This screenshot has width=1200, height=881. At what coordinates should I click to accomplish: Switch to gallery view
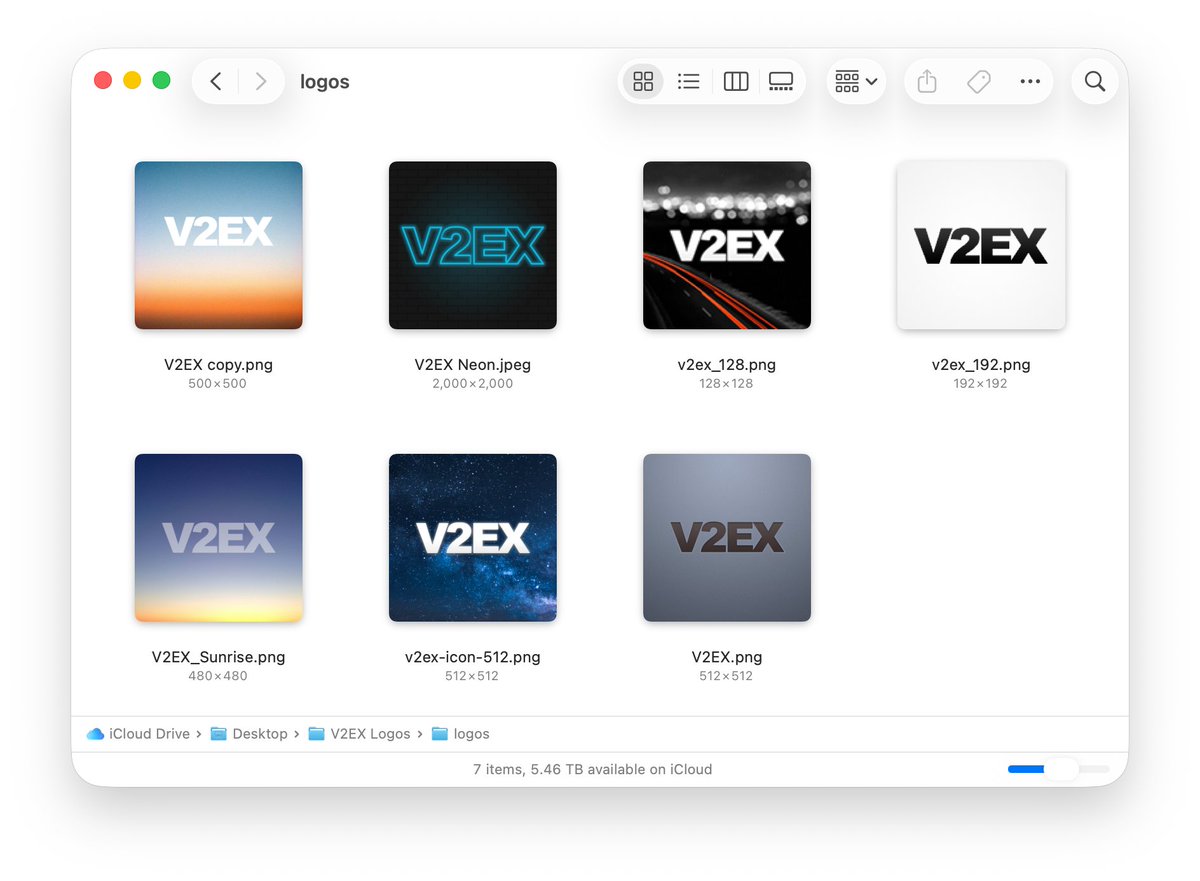781,81
